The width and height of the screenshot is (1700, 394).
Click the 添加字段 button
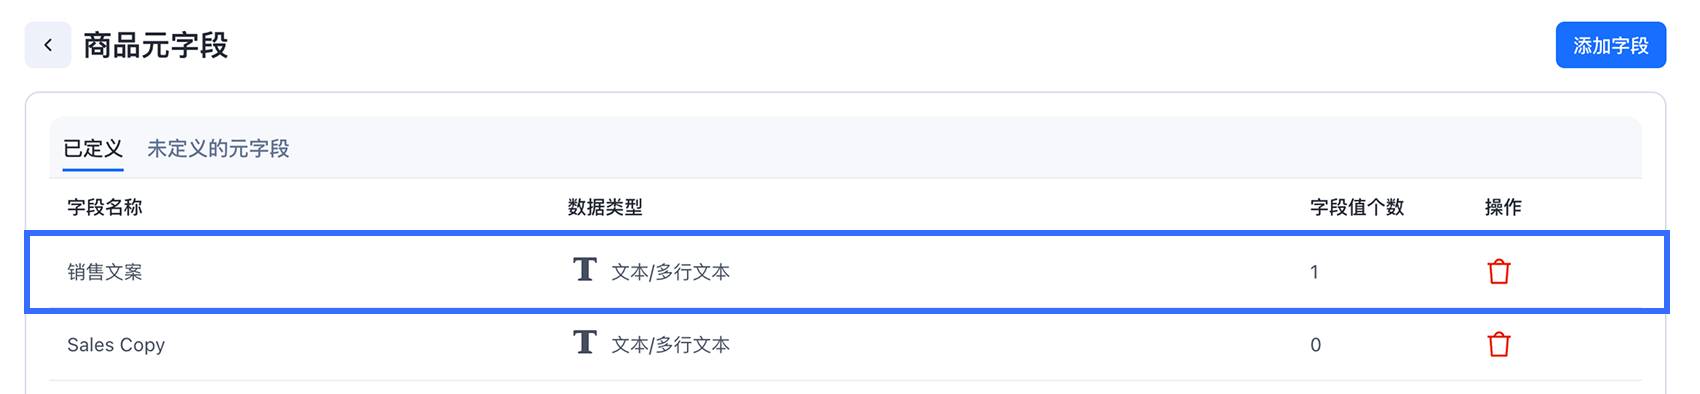pyautogui.click(x=1610, y=45)
